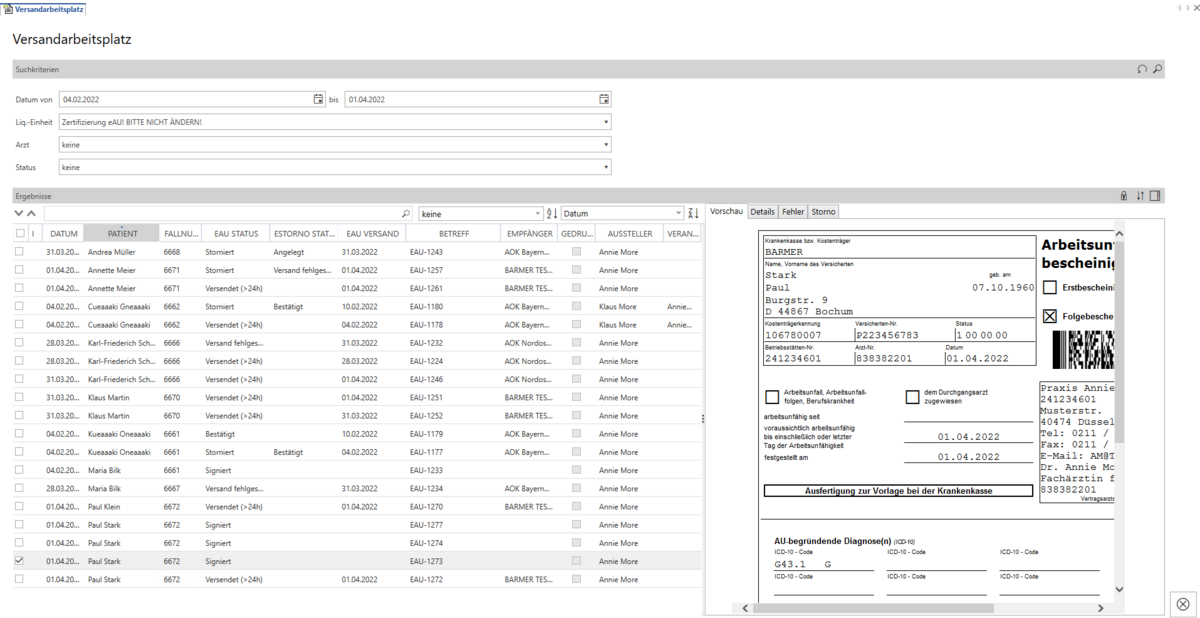Viewport: 1200px width, 618px height.
Task: Click the lock icon in Ergebnisse bar
Action: pos(1123,196)
